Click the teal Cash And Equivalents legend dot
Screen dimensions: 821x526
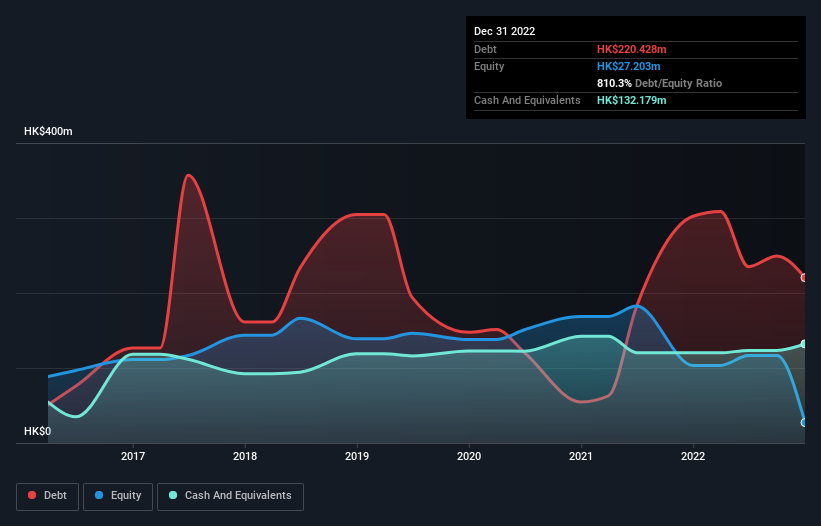(173, 495)
